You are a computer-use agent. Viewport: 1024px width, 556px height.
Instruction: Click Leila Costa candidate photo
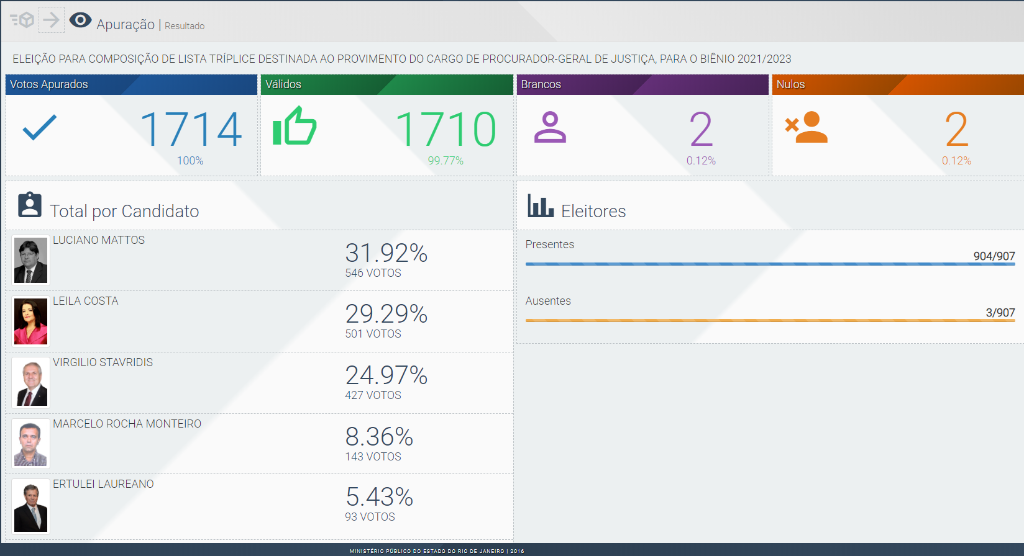tap(31, 321)
